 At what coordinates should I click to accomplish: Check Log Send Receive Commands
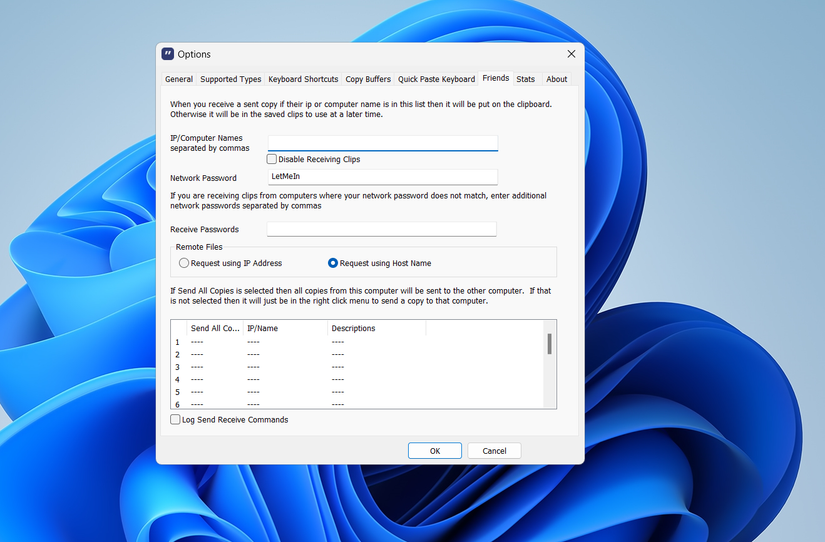pyautogui.click(x=175, y=419)
